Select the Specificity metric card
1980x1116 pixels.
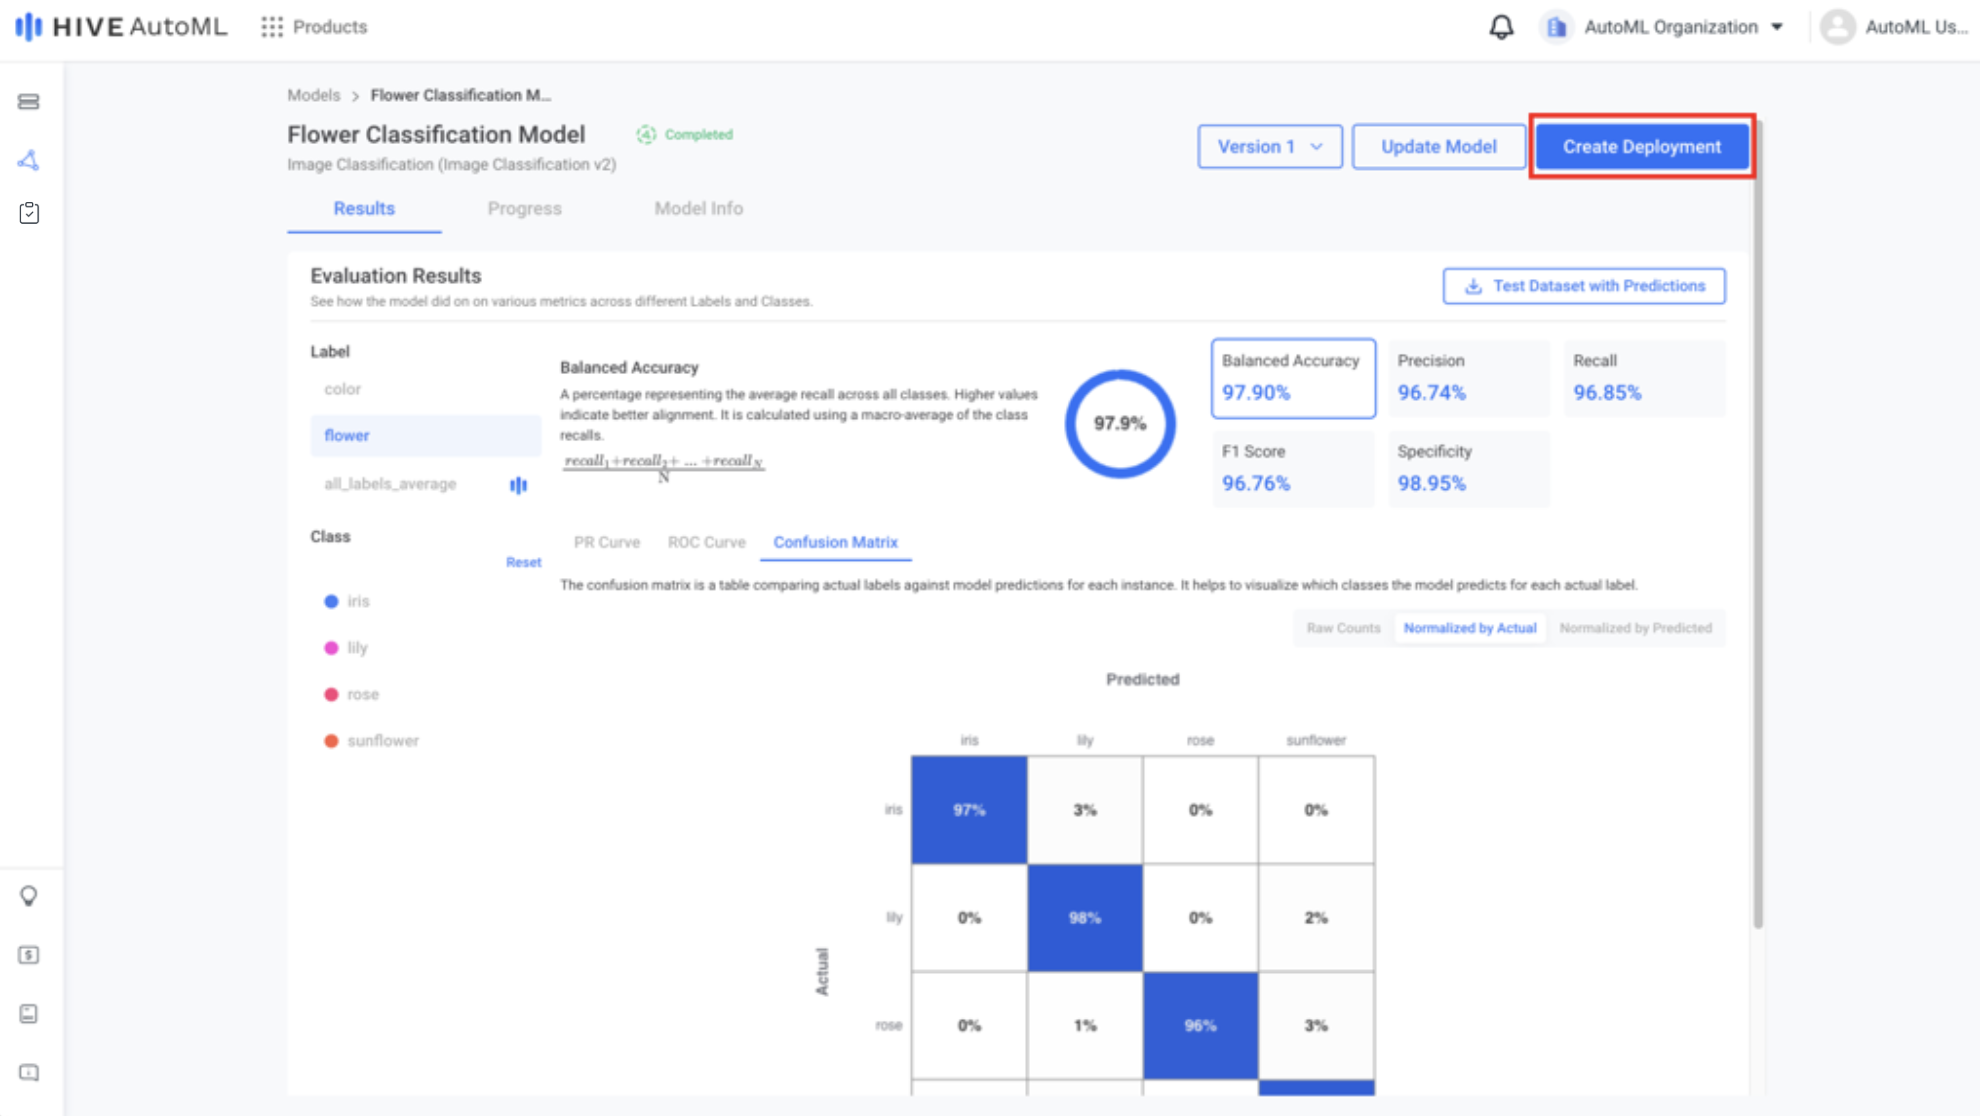click(1468, 469)
